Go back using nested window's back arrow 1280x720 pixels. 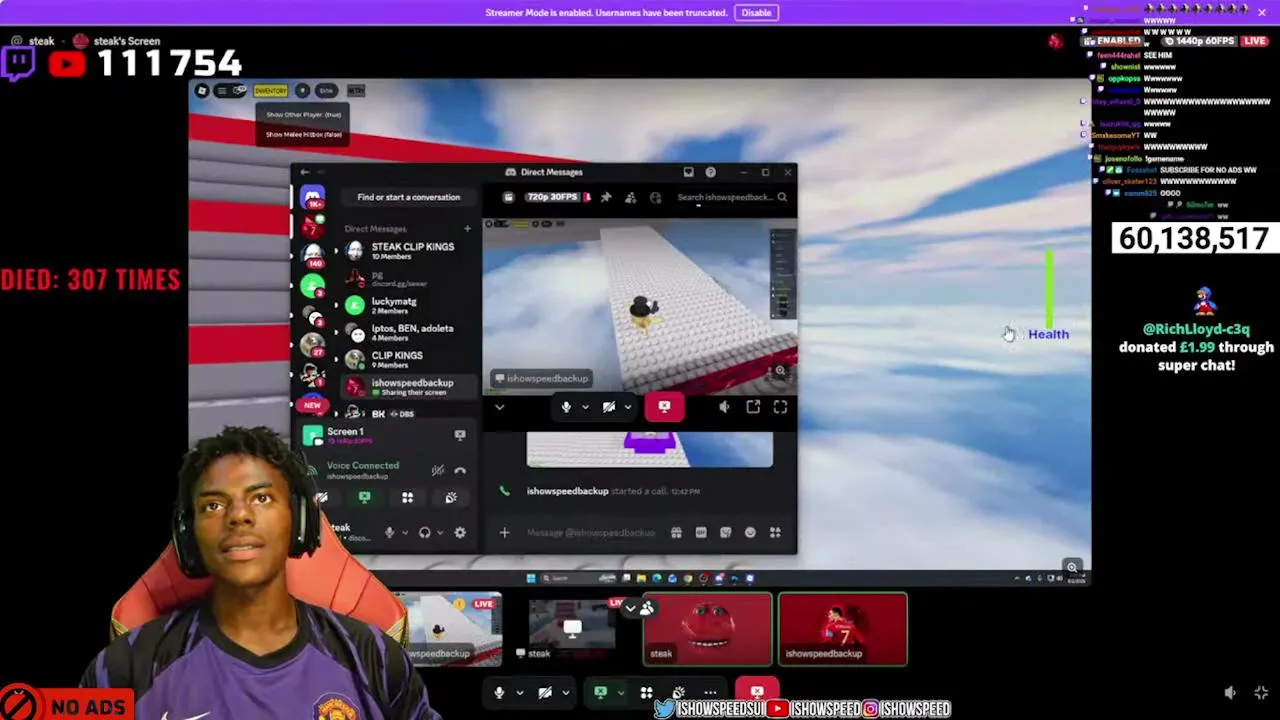(305, 172)
